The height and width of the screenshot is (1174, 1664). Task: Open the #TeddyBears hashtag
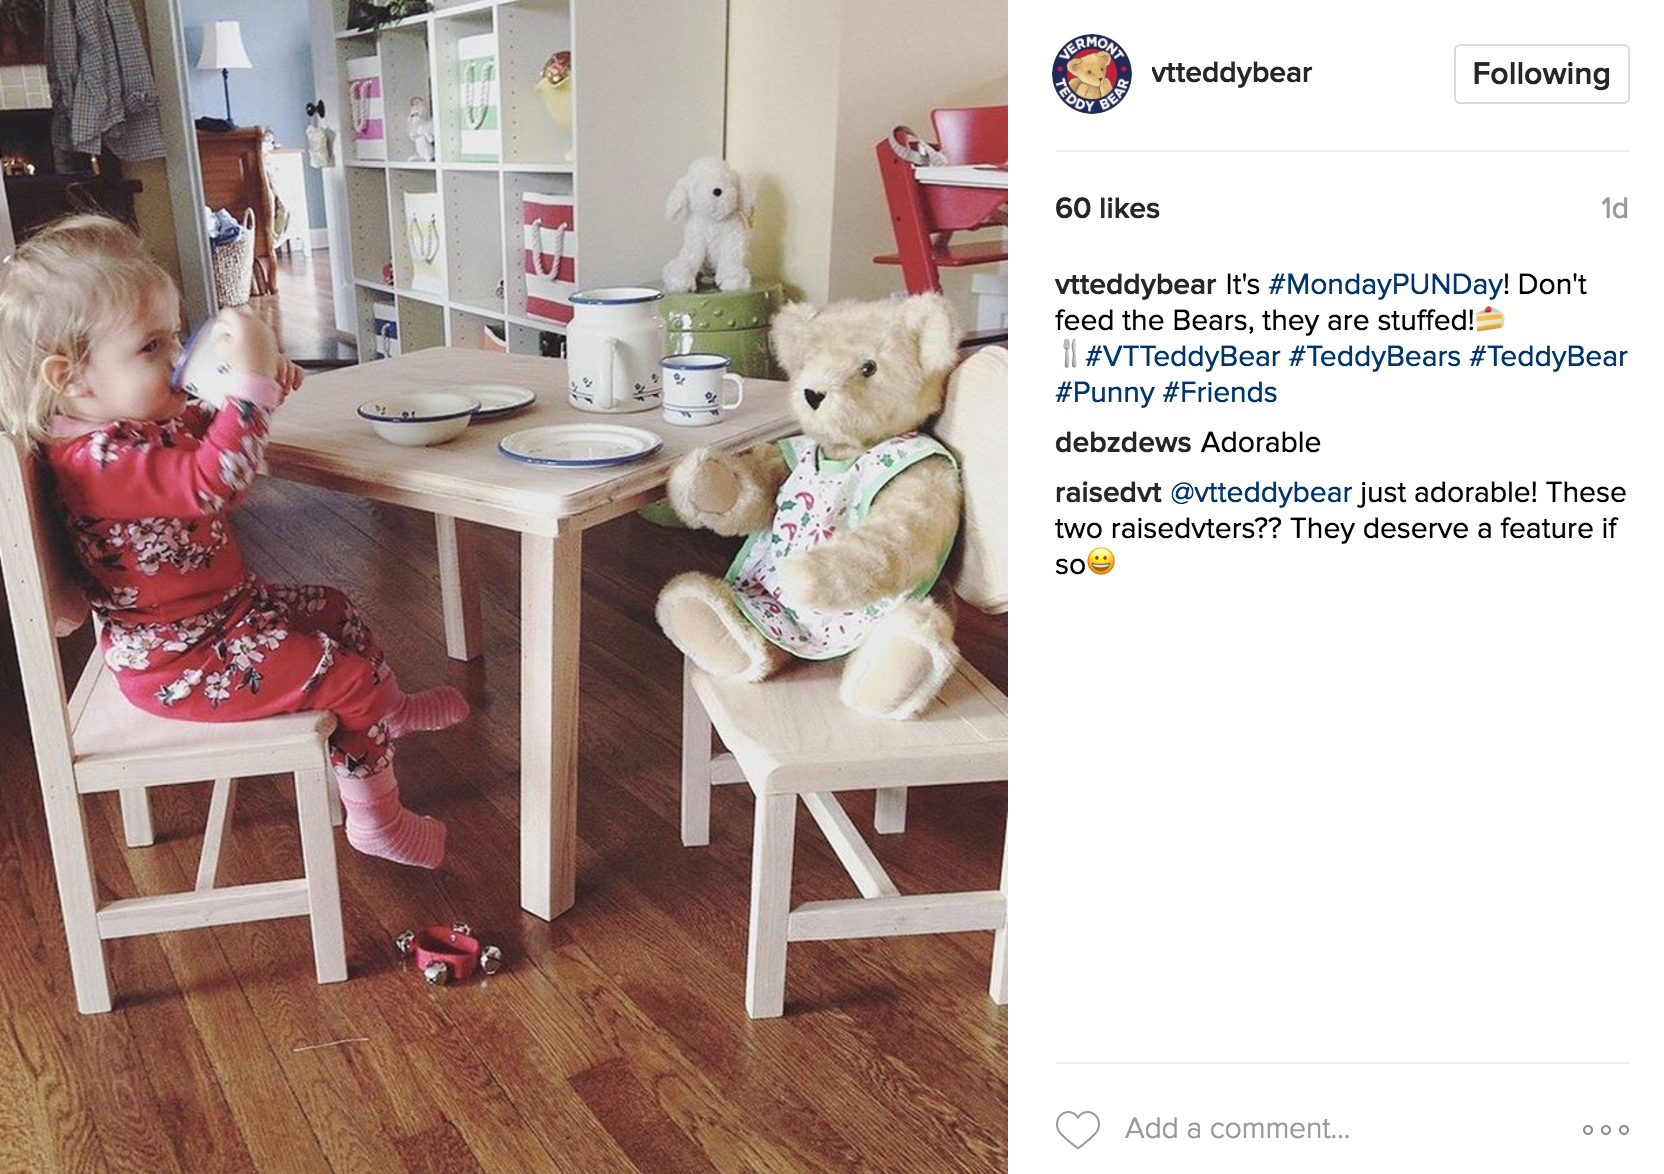pyautogui.click(x=1374, y=357)
